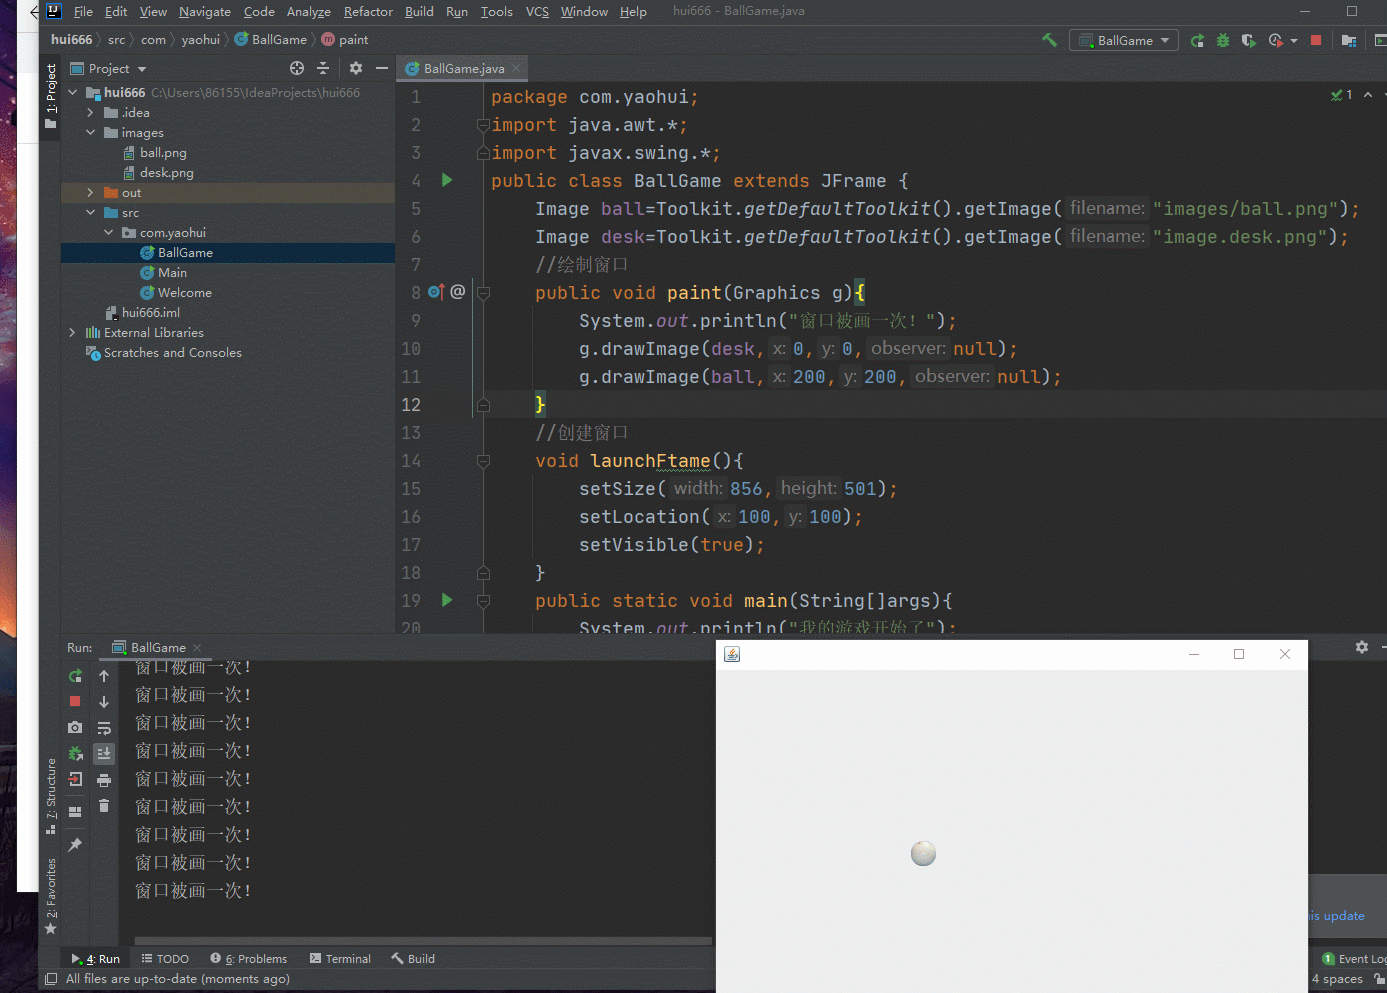Open the Navigate menu
This screenshot has height=993, width=1387.
coord(205,12)
